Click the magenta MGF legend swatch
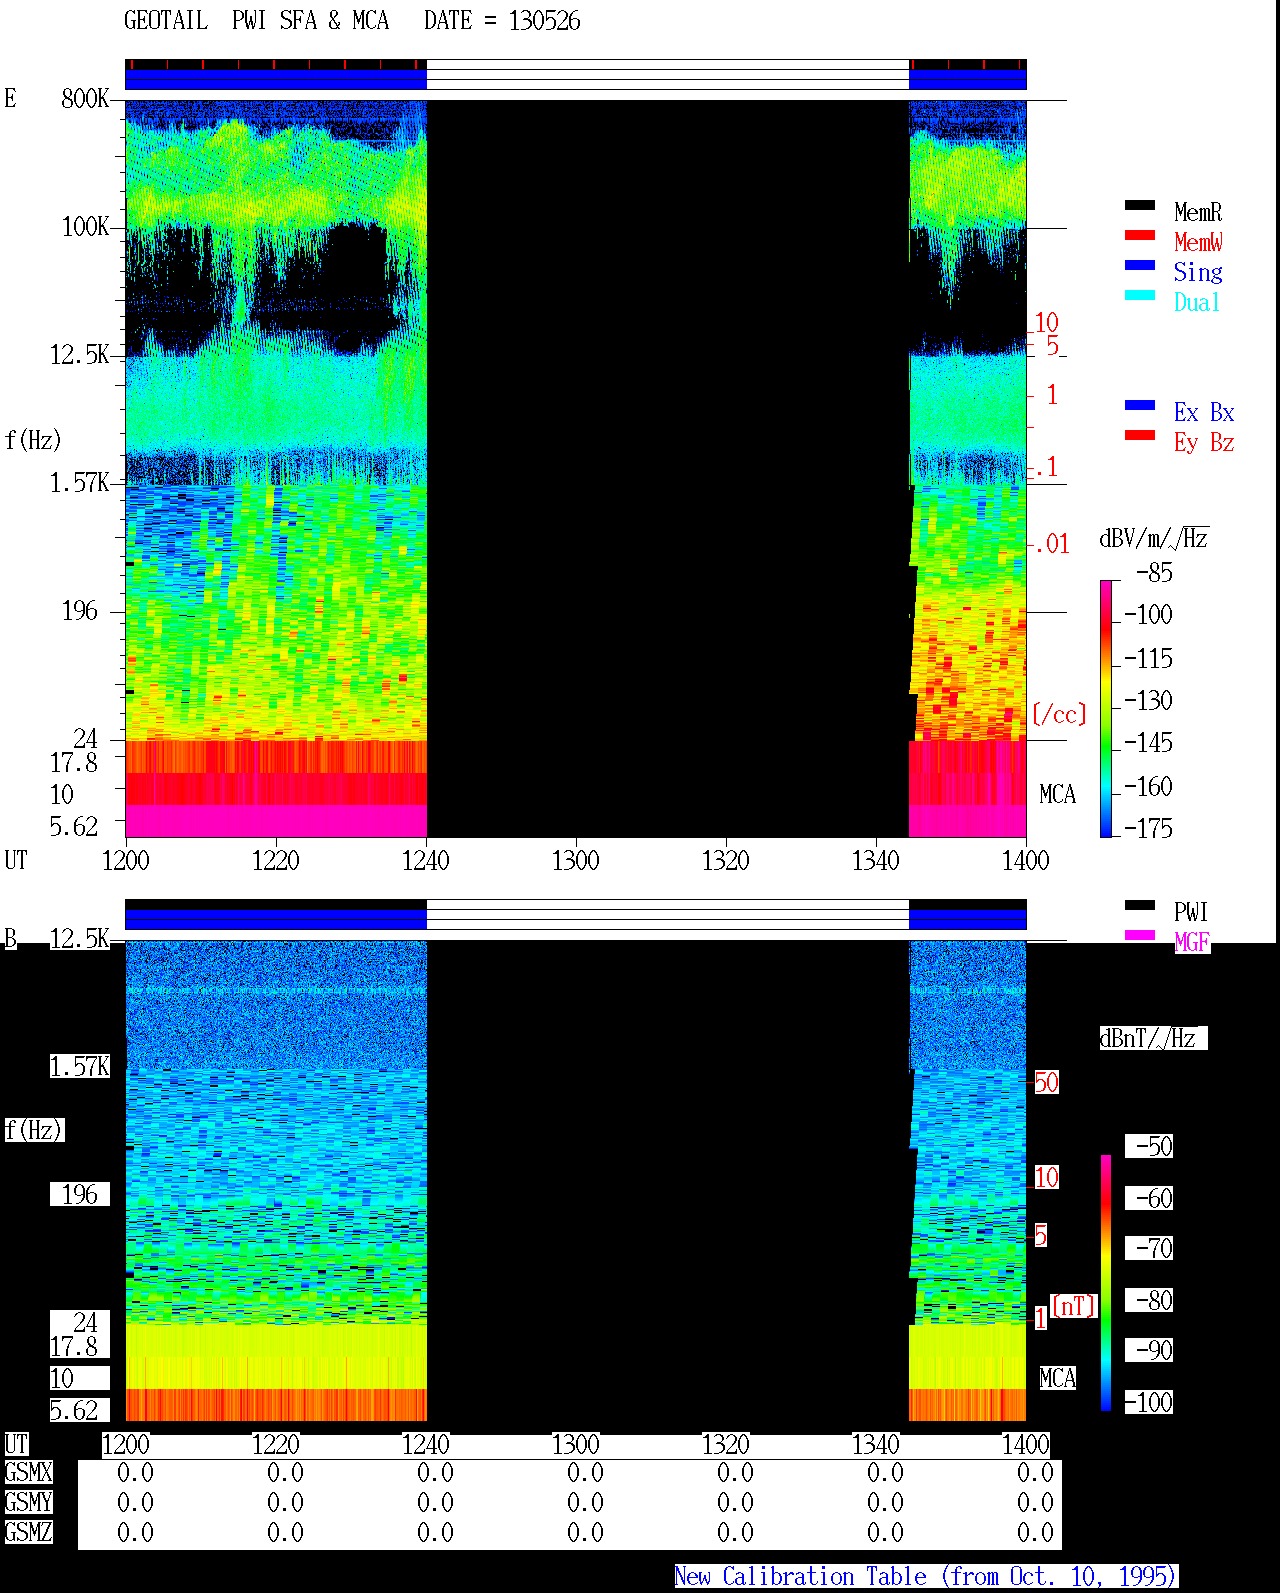The image size is (1280, 1593). 1140,936
